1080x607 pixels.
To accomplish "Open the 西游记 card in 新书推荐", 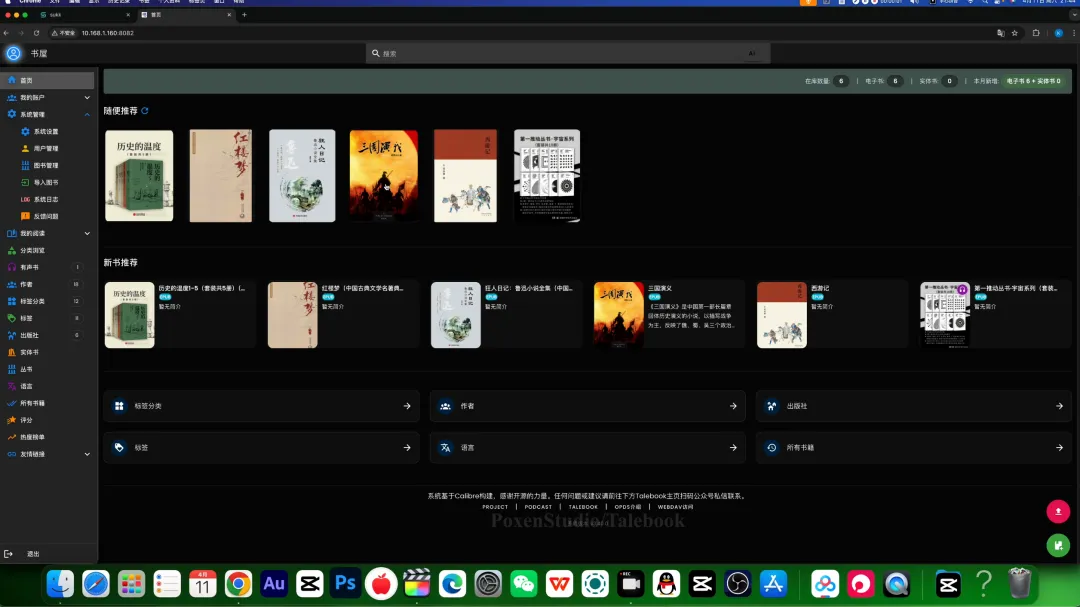I will pos(832,315).
